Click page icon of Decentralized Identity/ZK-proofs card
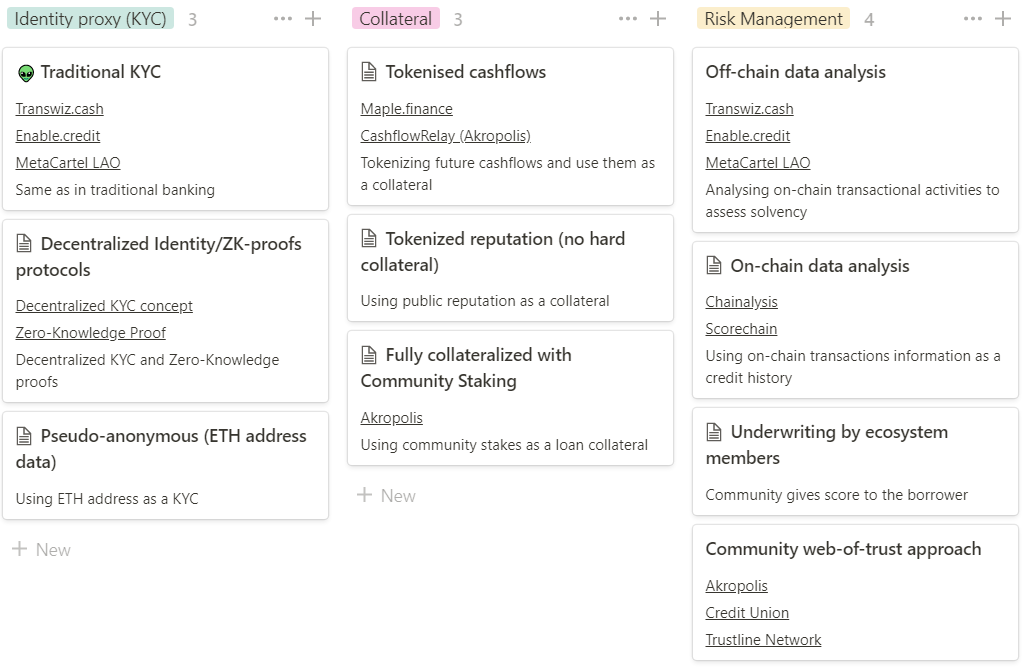 (24, 244)
